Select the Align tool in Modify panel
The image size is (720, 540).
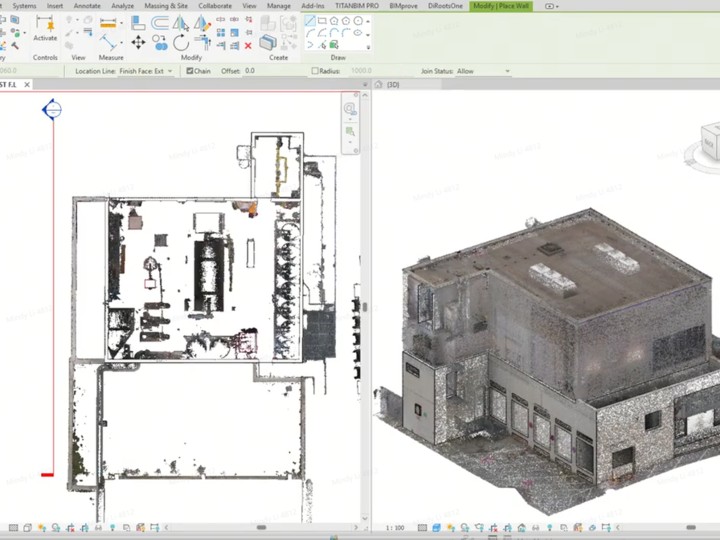(138, 23)
